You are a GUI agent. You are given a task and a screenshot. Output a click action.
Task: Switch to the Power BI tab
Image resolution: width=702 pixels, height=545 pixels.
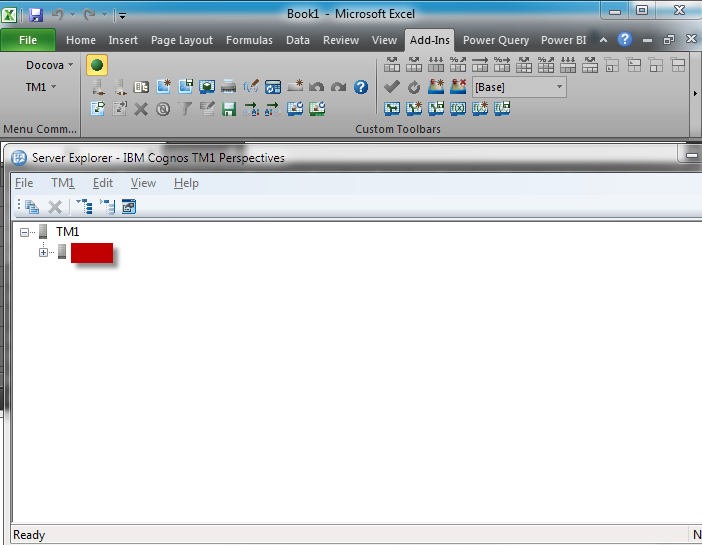563,40
